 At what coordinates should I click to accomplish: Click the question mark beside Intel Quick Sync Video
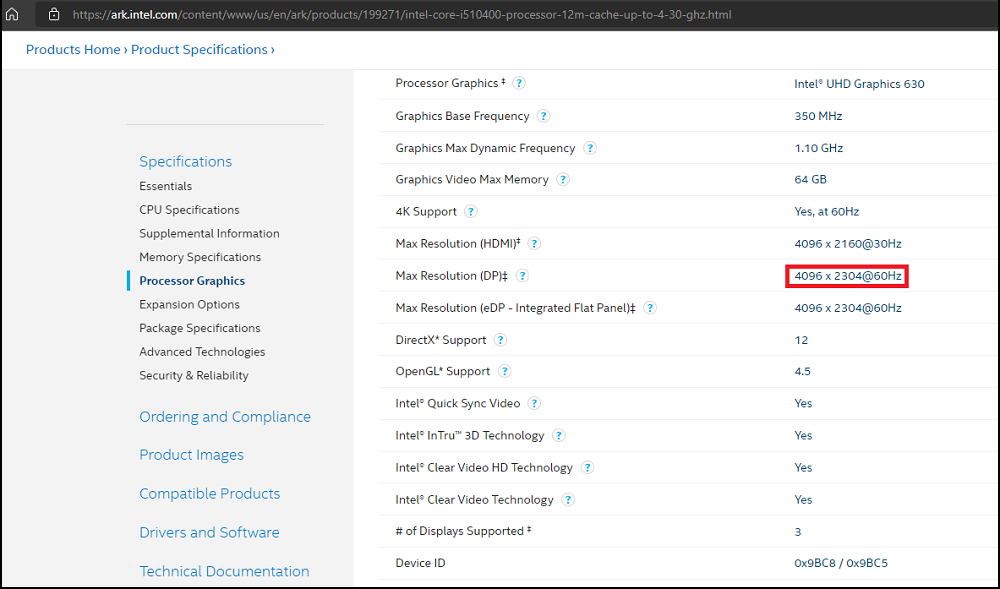[533, 403]
